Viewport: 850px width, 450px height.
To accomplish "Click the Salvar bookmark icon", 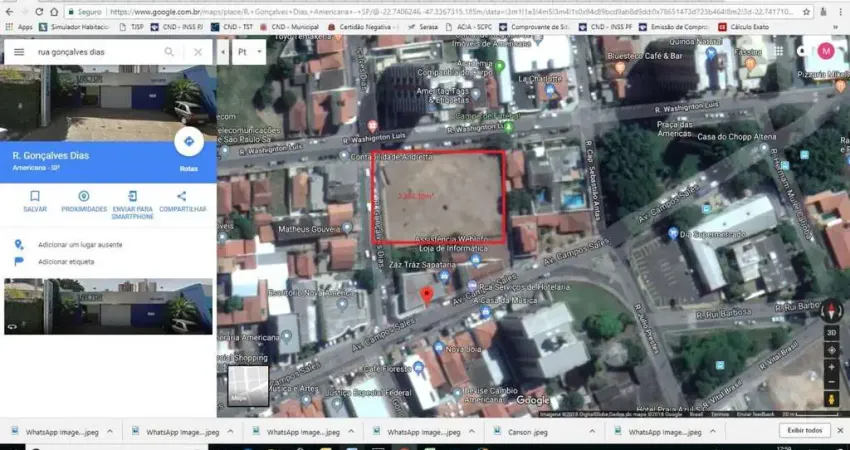I will pyautogui.click(x=35, y=196).
